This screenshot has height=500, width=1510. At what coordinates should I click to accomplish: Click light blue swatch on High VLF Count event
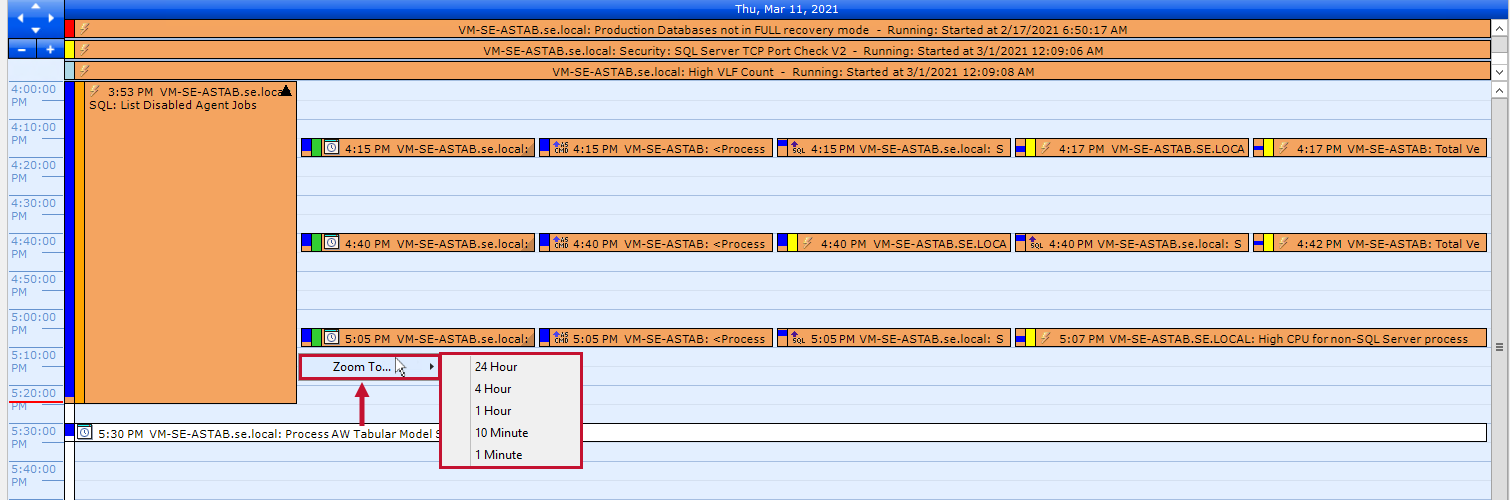coord(69,70)
